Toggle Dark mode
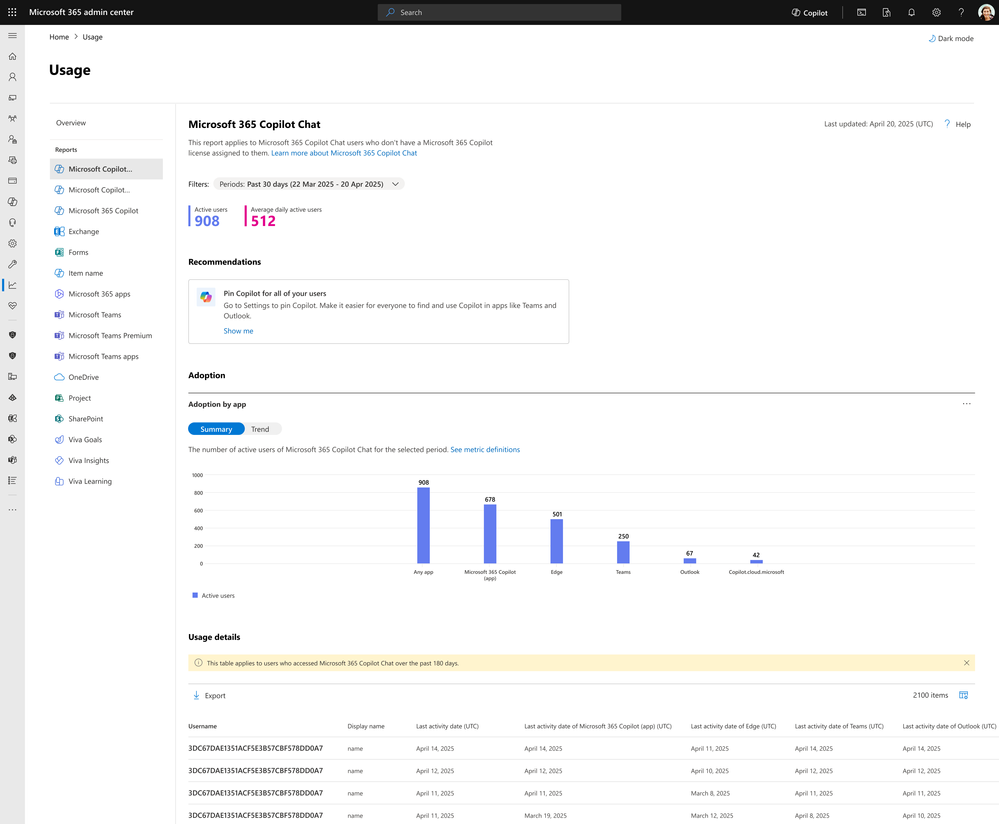 pyautogui.click(x=951, y=38)
